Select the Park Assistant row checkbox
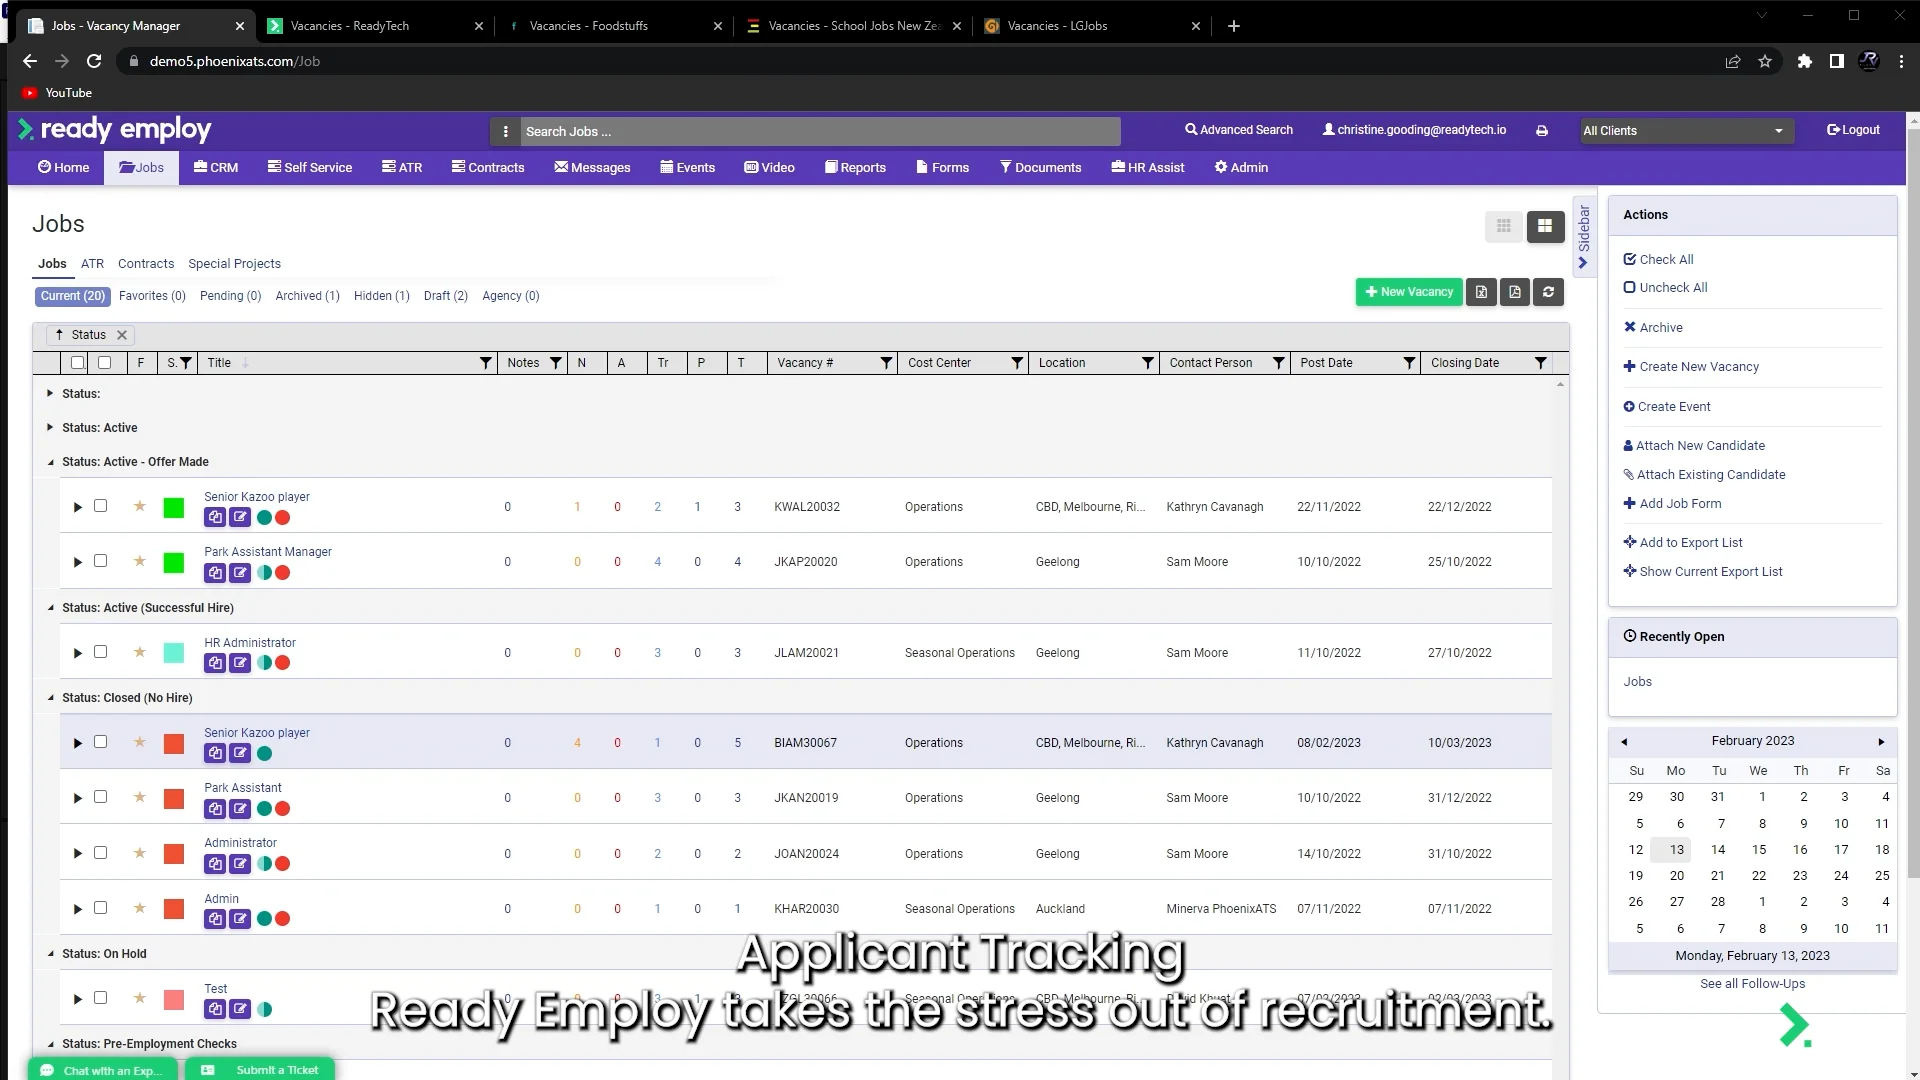Screen dimensions: 1920x1080 click(100, 797)
